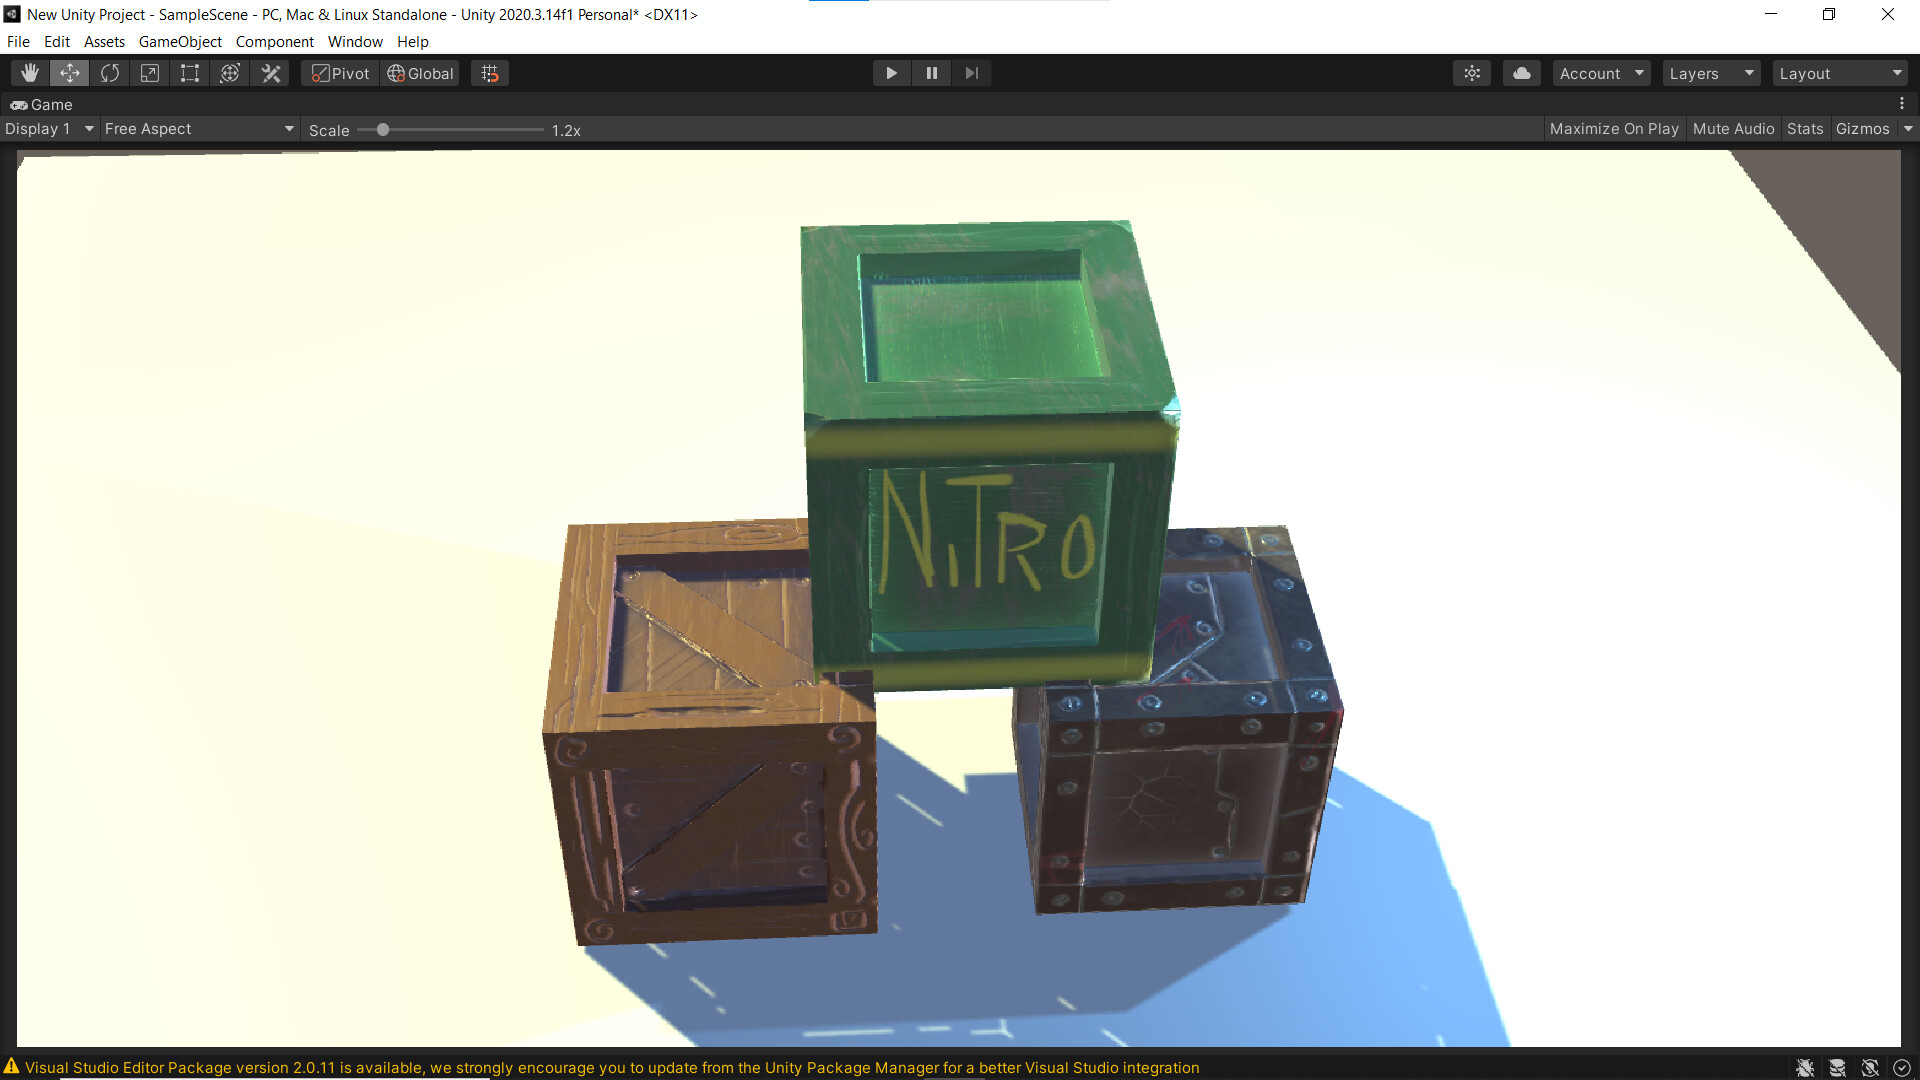Enable Maximize On Play
This screenshot has height=1080, width=1920.
[x=1613, y=128]
